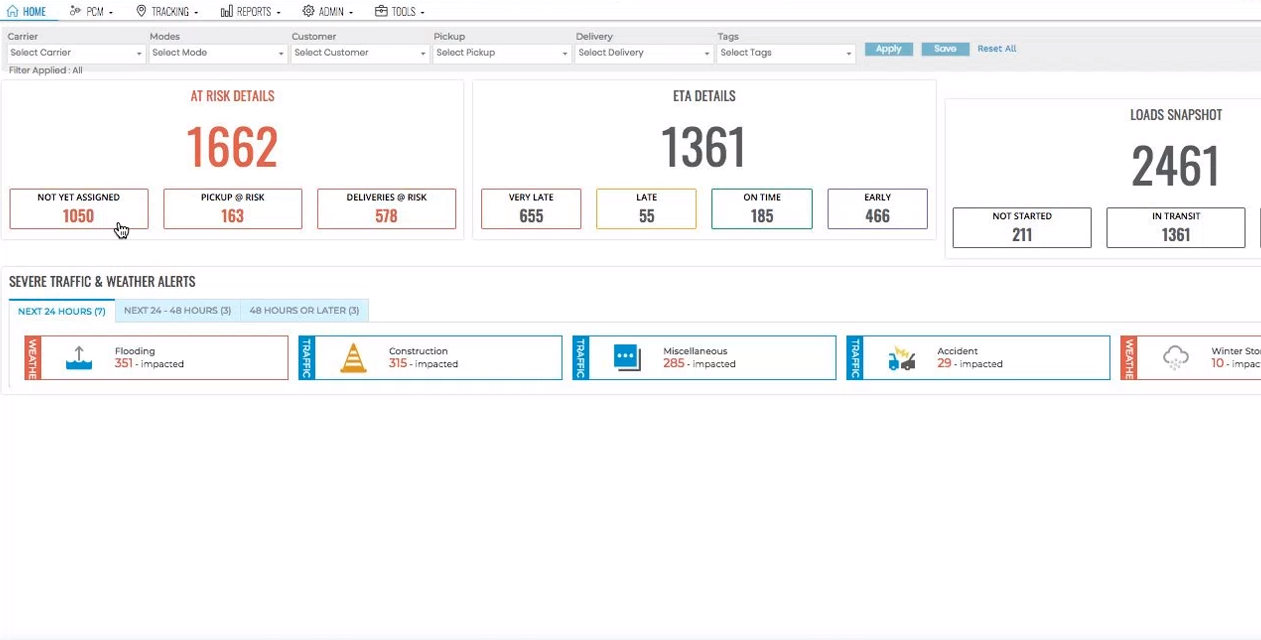Expand the Select Delivery dropdown
Viewport: 1261px width, 640px height.
coord(644,53)
